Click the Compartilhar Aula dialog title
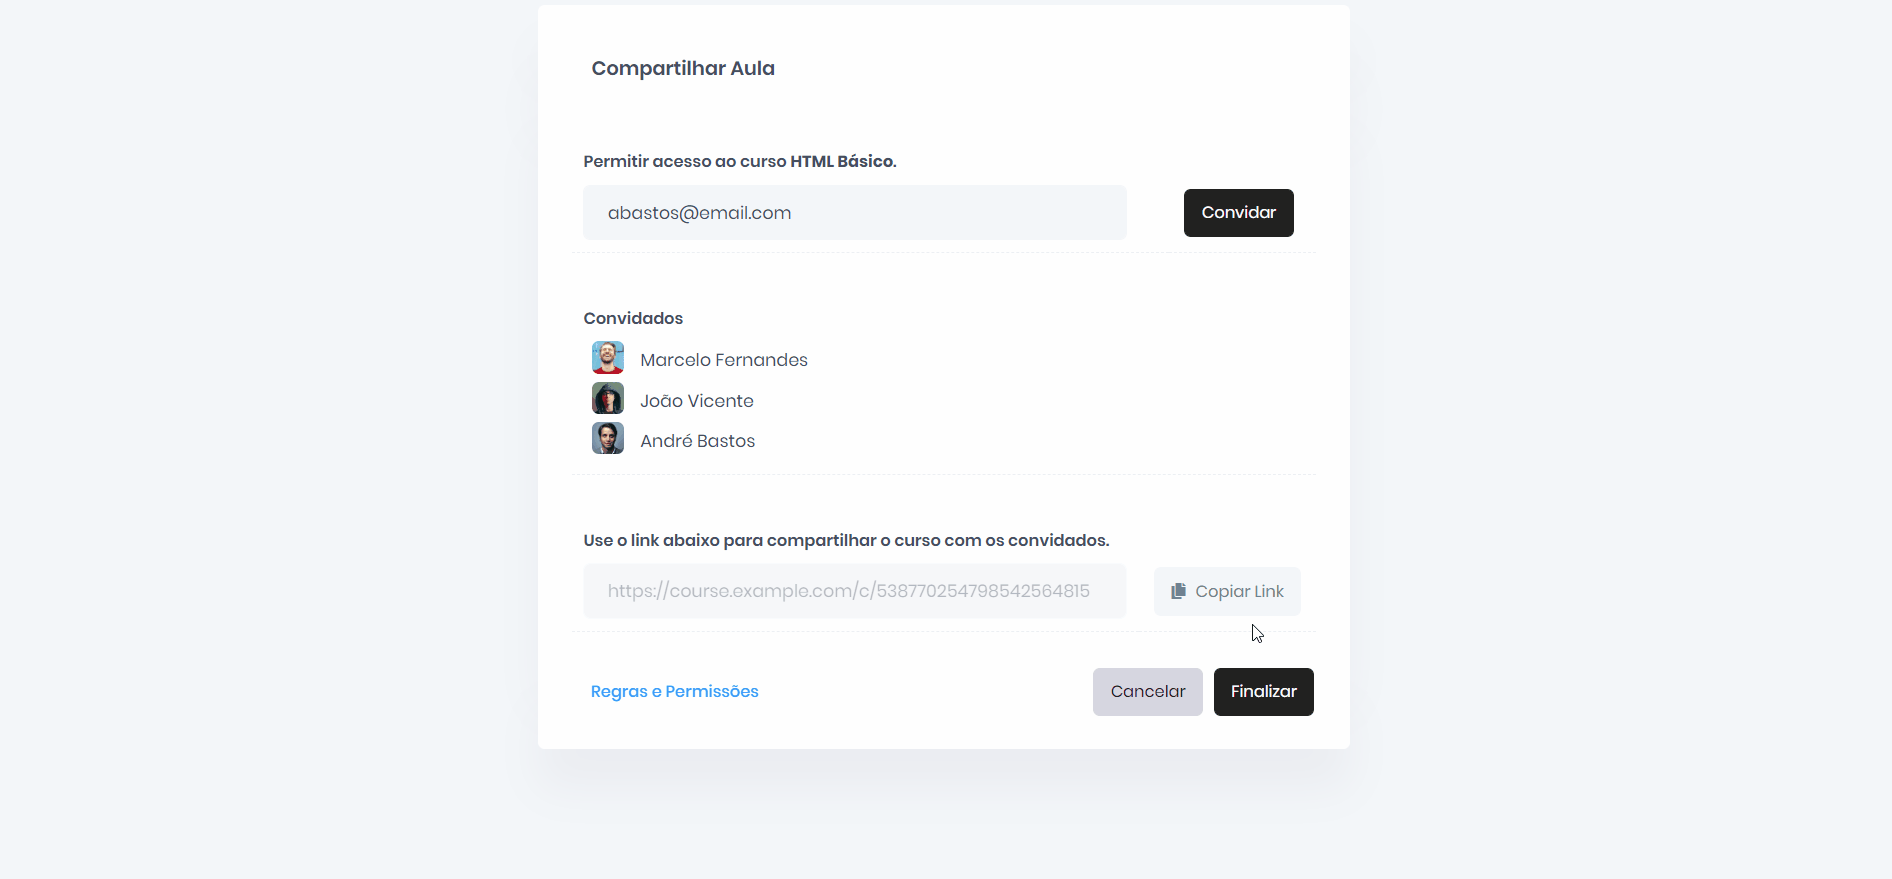The image size is (1892, 879). [x=683, y=68]
